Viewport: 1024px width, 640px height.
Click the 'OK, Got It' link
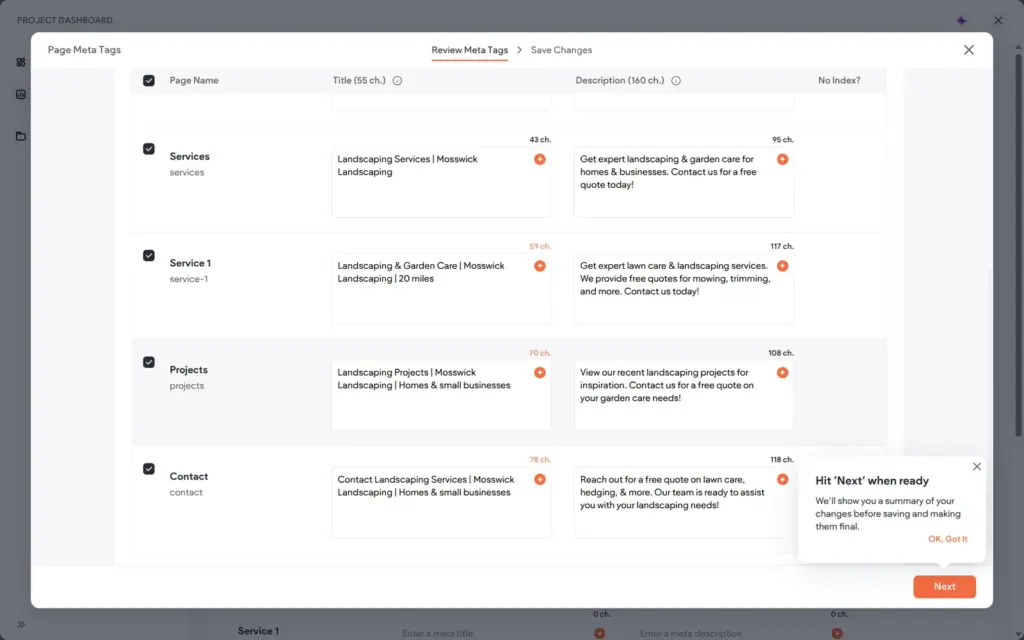coord(948,539)
